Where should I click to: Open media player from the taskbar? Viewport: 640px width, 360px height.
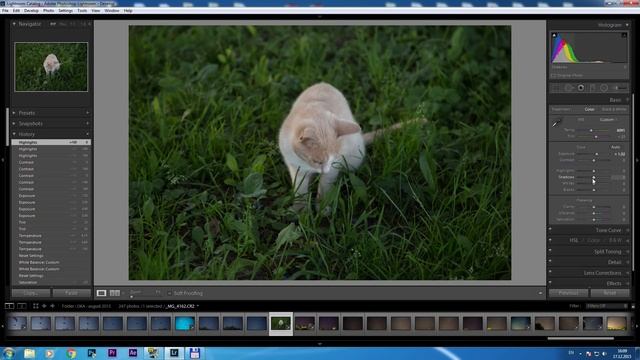pyautogui.click(x=50, y=353)
